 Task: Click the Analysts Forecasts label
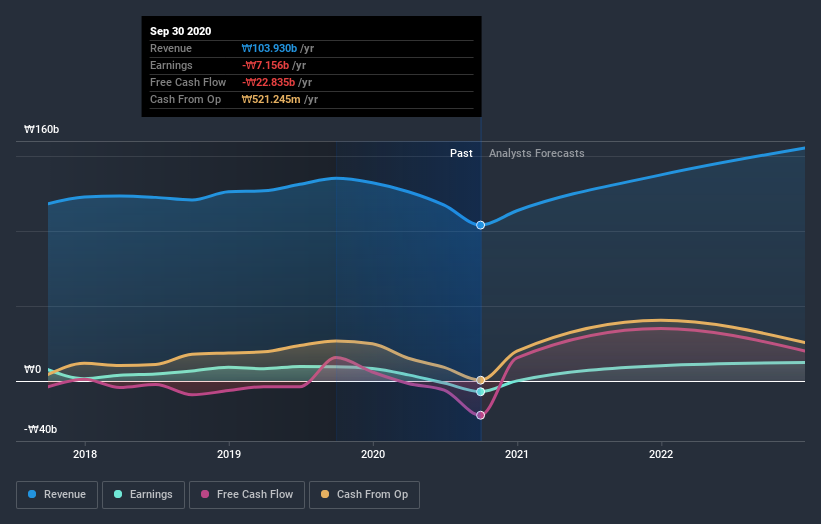pyautogui.click(x=537, y=153)
